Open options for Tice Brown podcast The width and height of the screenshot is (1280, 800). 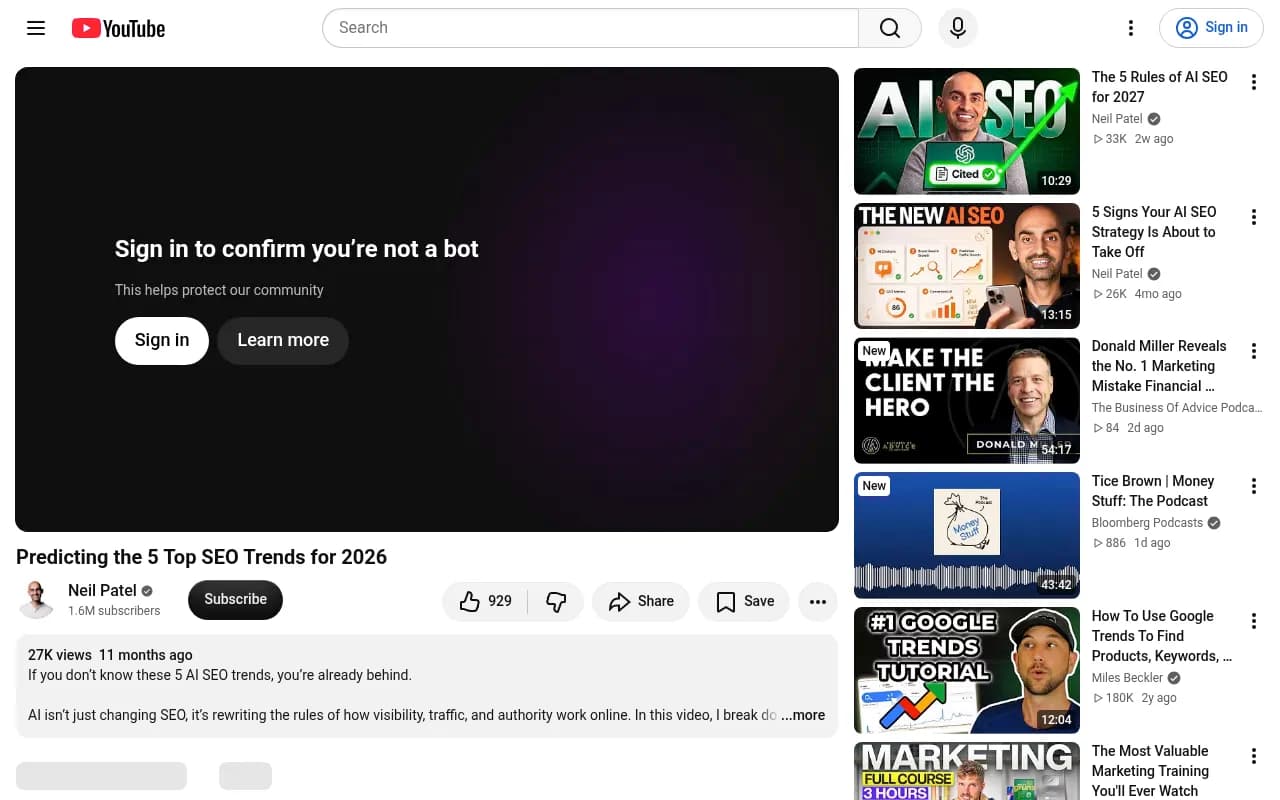click(1253, 486)
